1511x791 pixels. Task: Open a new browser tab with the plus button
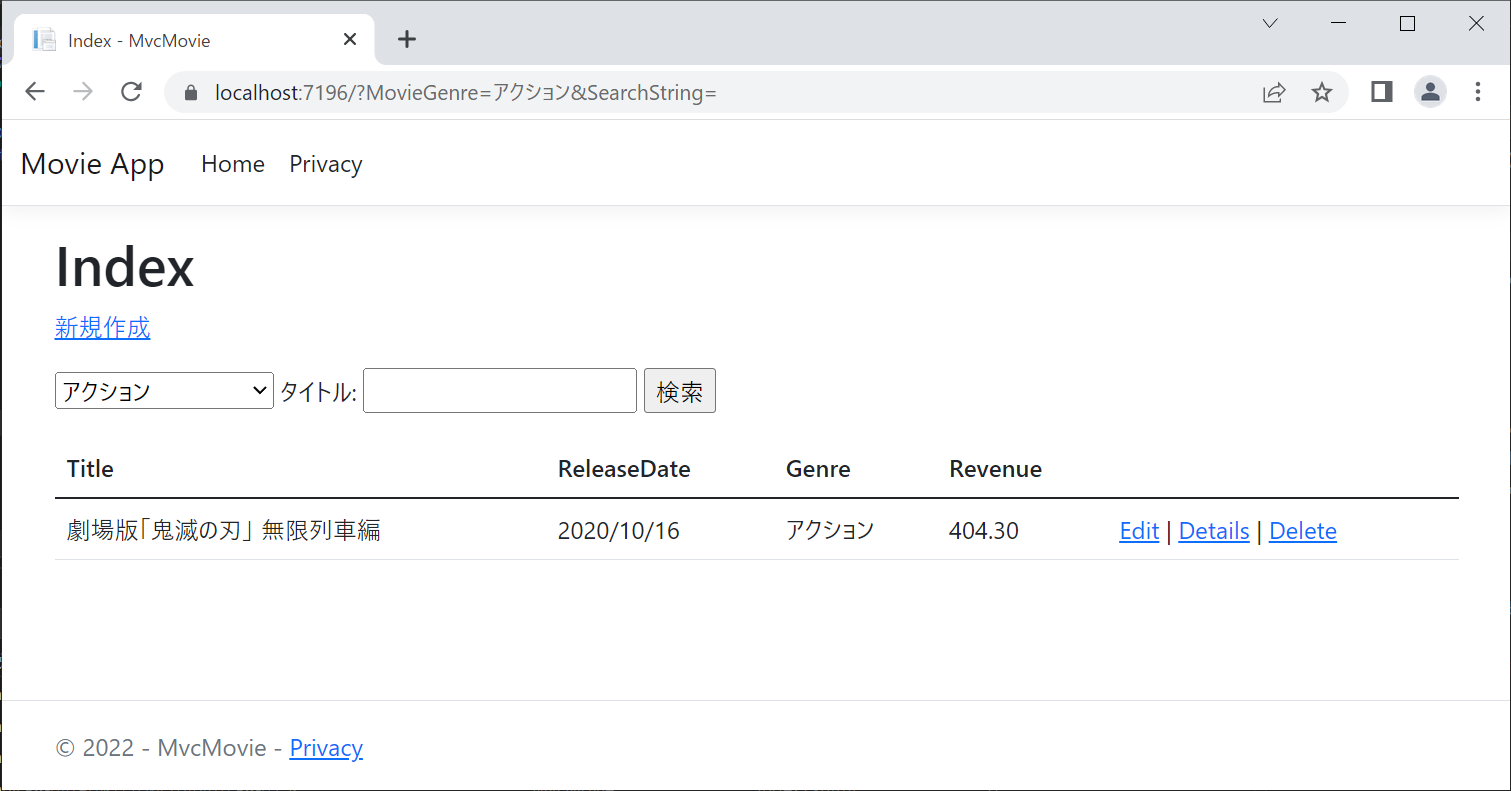pyautogui.click(x=406, y=39)
